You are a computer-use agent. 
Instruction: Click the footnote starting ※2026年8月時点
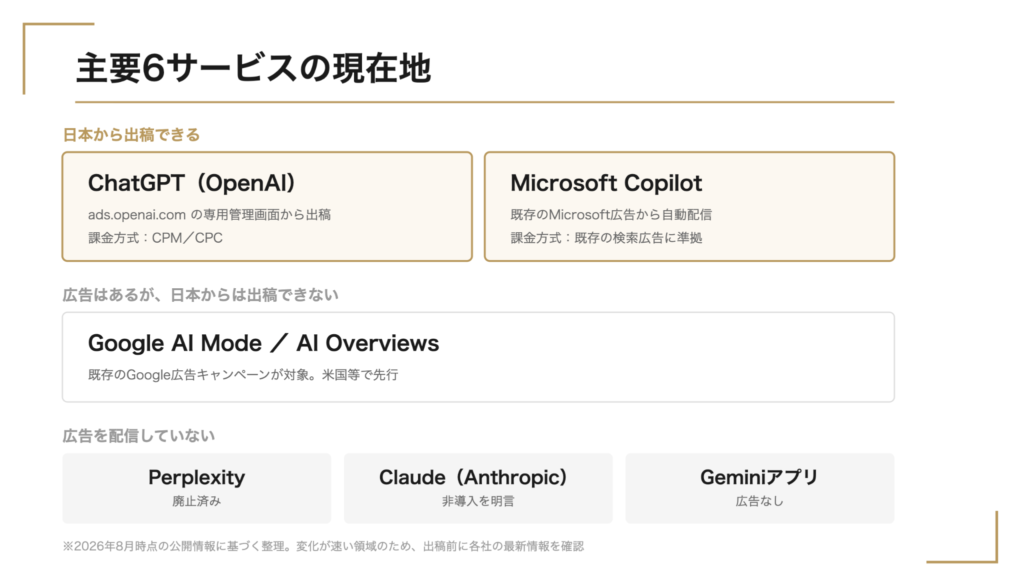pyautogui.click(x=323, y=546)
